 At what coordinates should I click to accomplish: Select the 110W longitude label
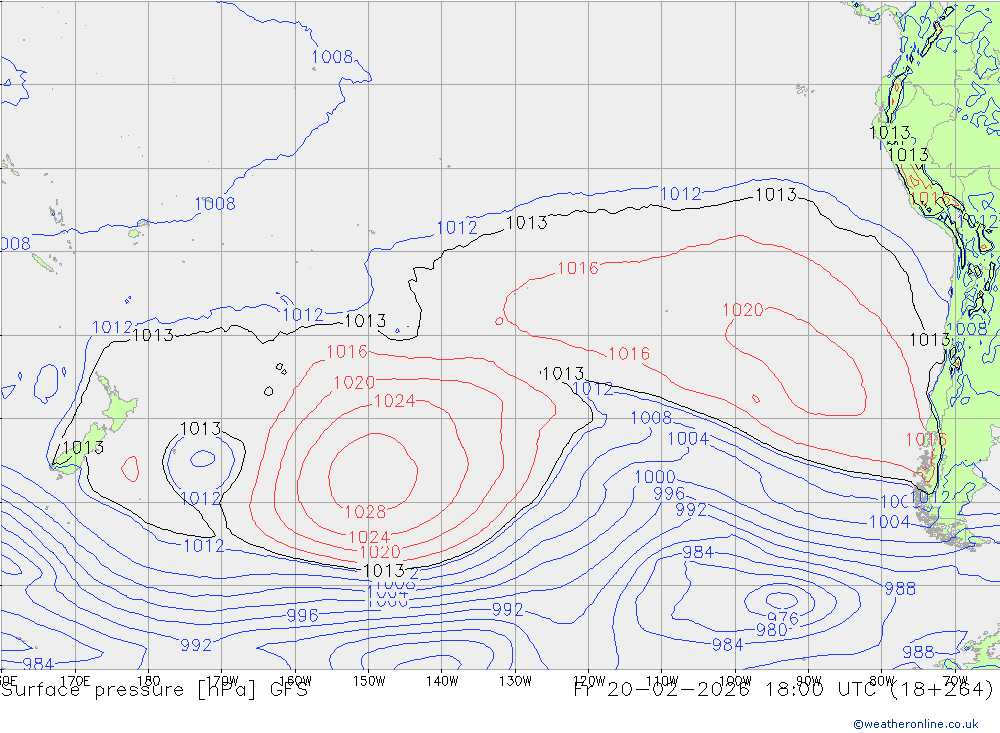pos(662,681)
